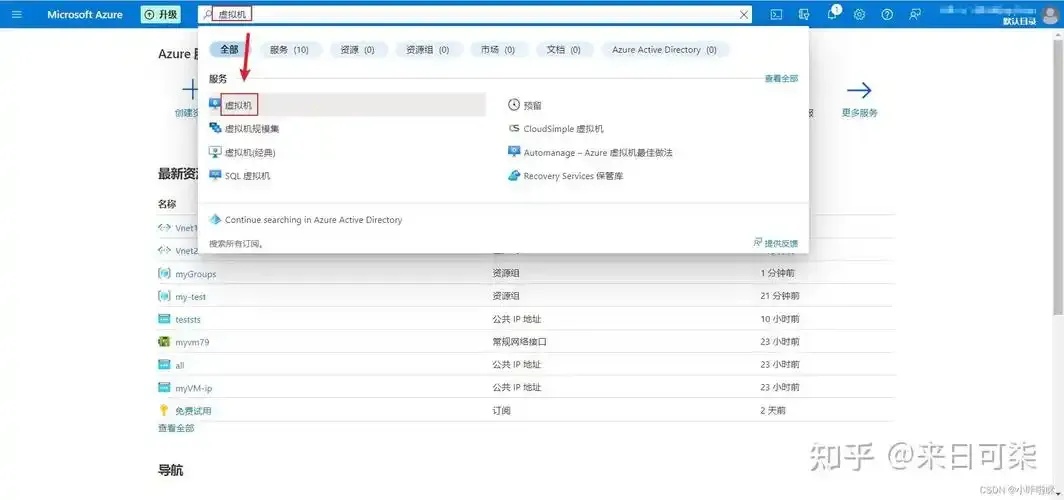
Task: Click the Azure Active Directory search icon
Action: tap(215, 219)
